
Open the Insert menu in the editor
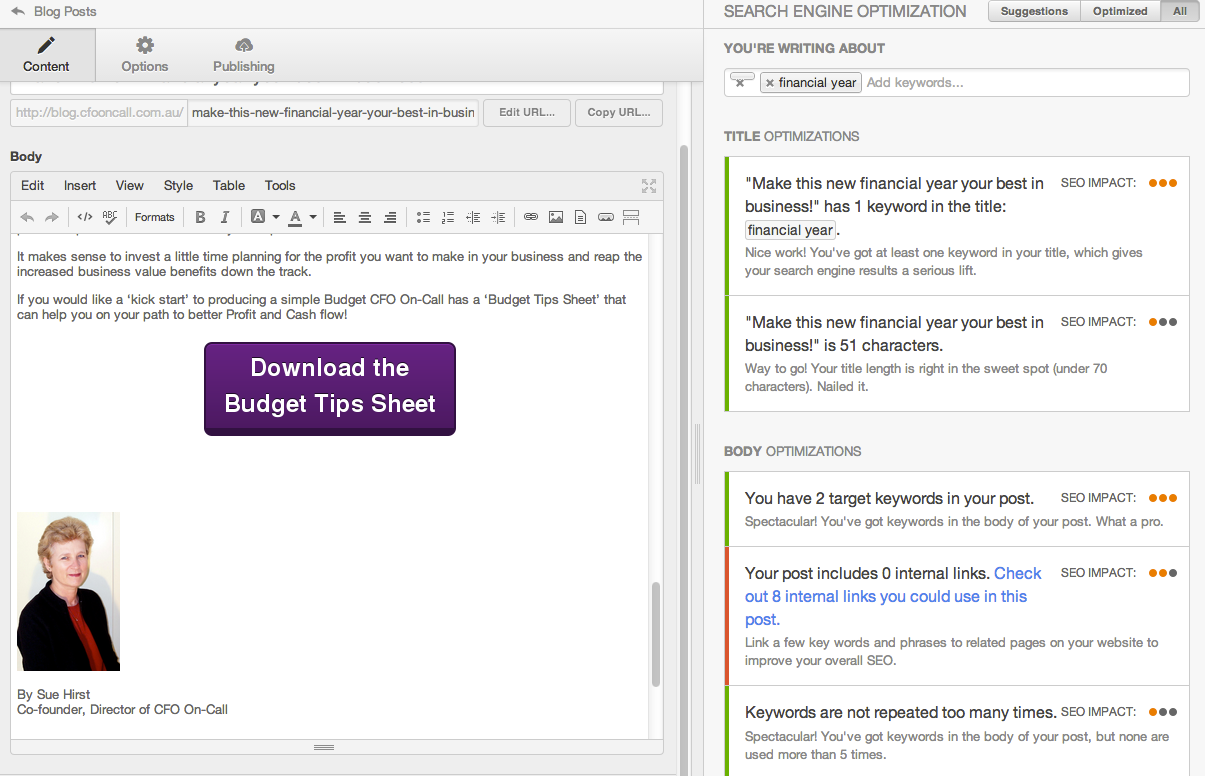[80, 185]
